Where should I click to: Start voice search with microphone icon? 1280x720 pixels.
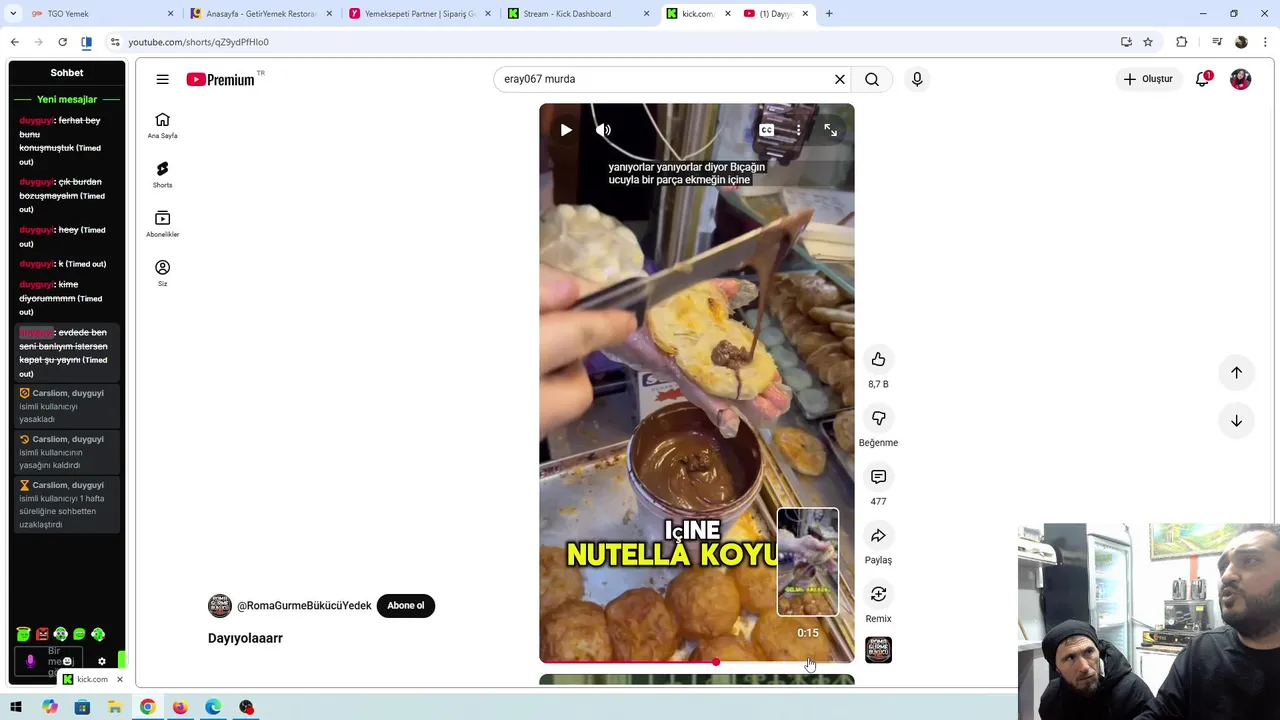(x=917, y=79)
